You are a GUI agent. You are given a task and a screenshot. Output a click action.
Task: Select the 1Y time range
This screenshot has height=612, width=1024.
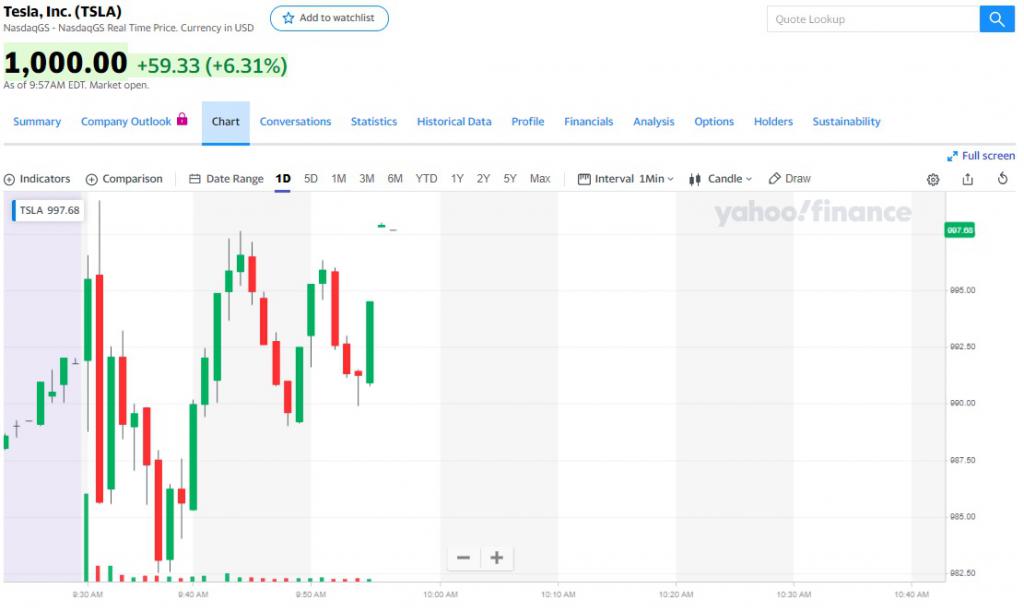457,179
